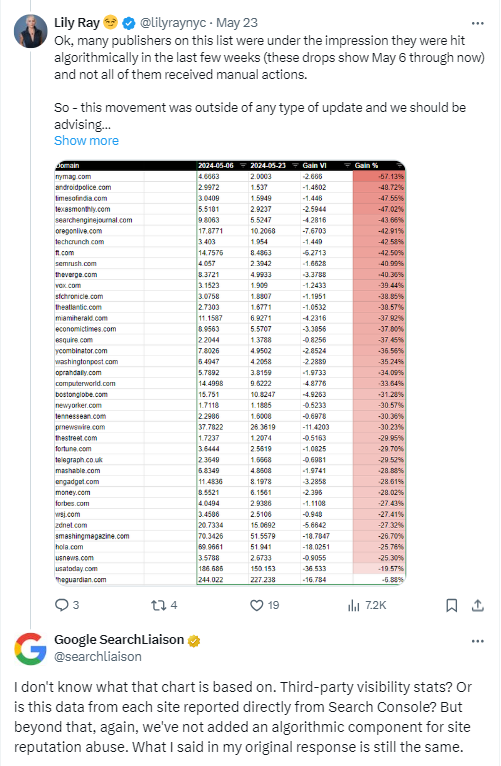Expand the tweet with Show more

[x=86, y=141]
